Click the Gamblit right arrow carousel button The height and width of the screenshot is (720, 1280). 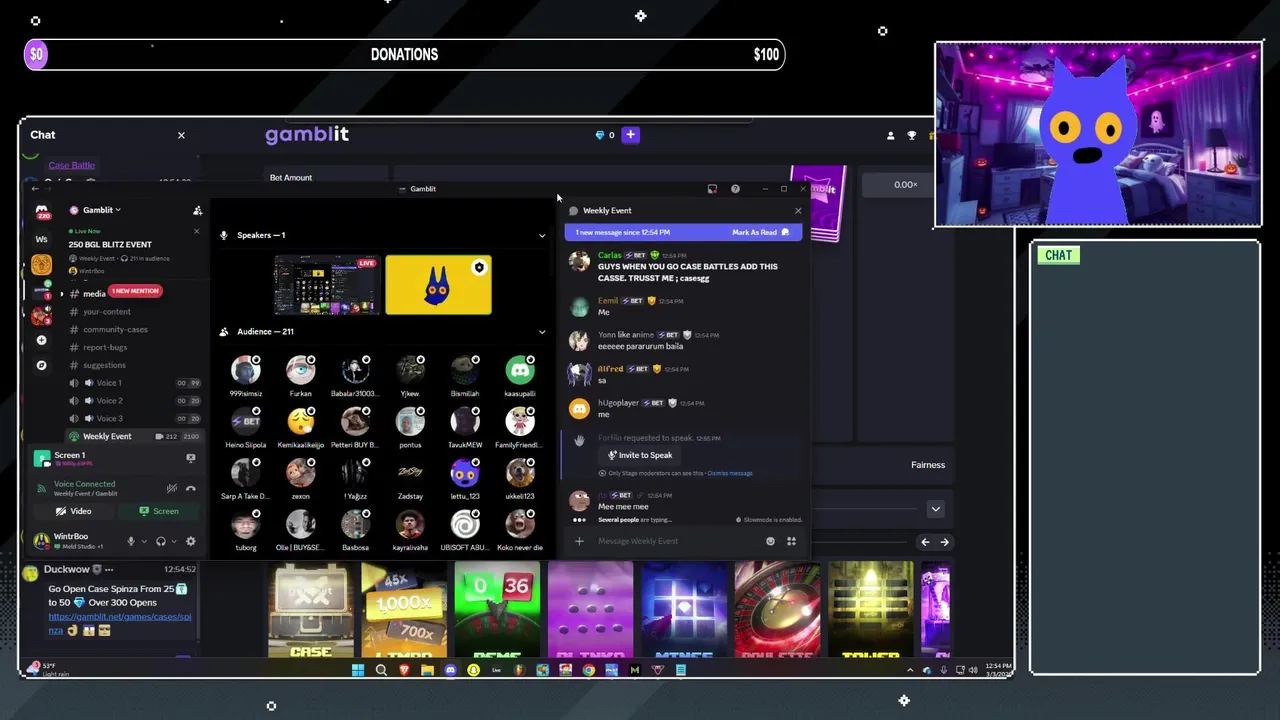tap(944, 542)
